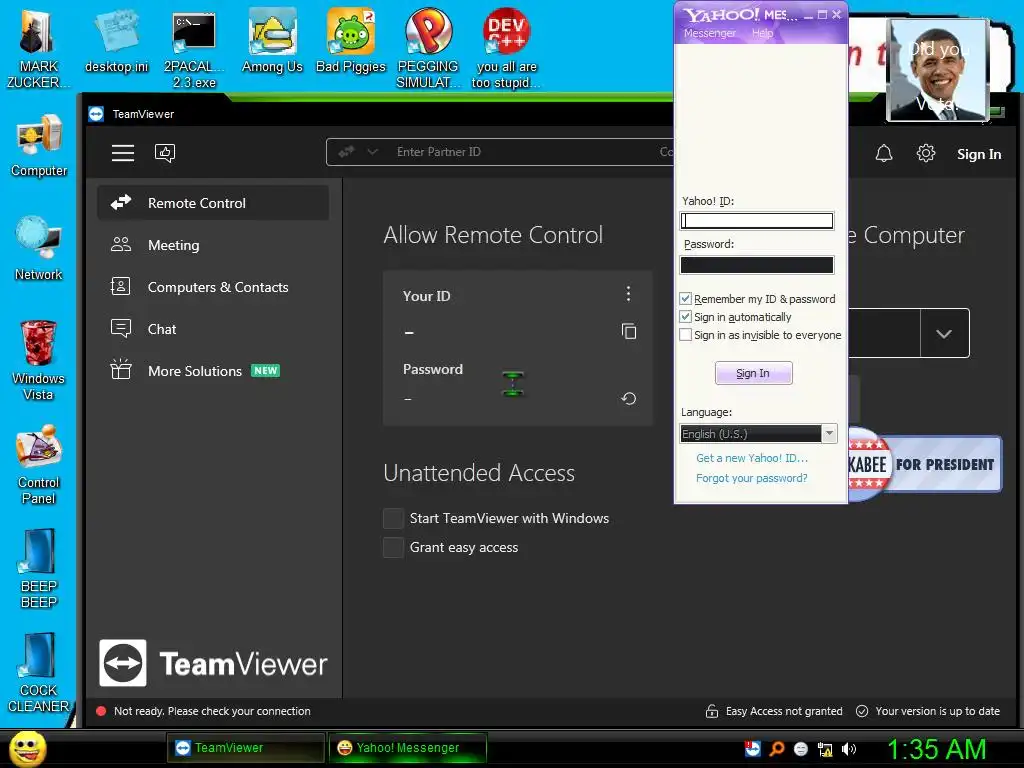
Task: Click the network tray icon
Action: tap(825, 749)
